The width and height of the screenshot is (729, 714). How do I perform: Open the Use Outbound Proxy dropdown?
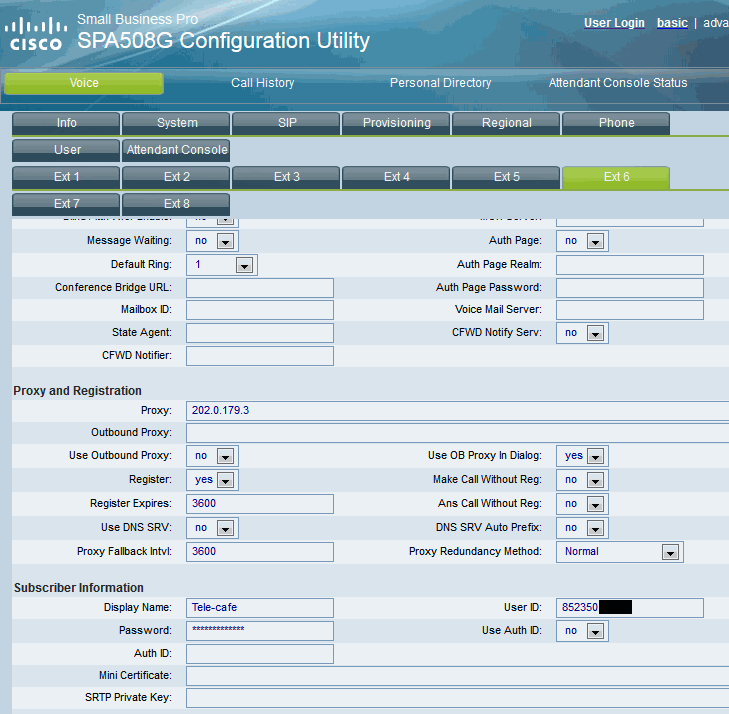tap(212, 456)
